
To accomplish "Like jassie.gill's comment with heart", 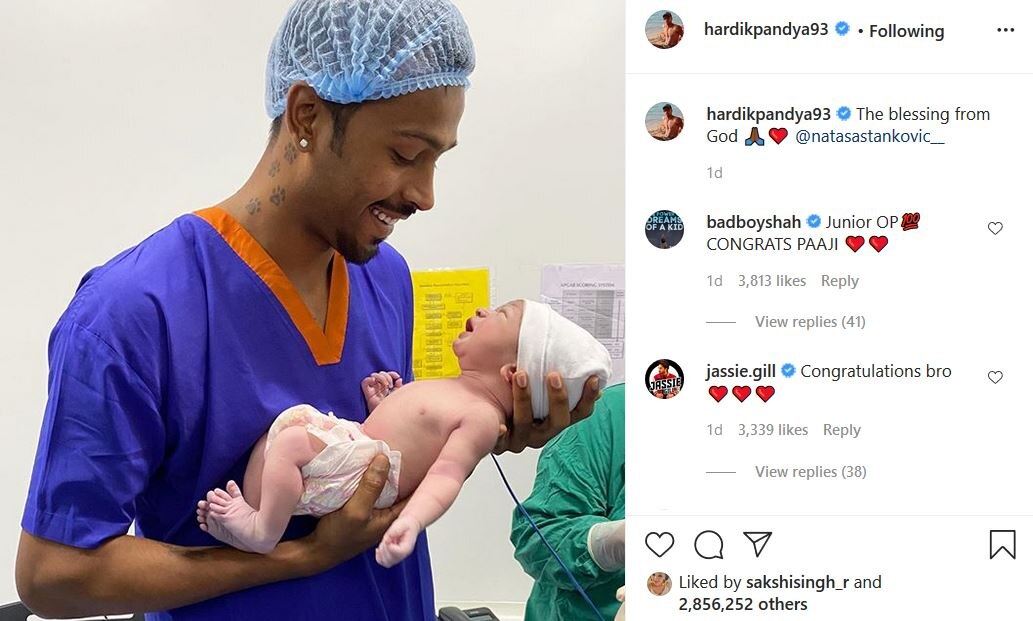I will tap(995, 377).
